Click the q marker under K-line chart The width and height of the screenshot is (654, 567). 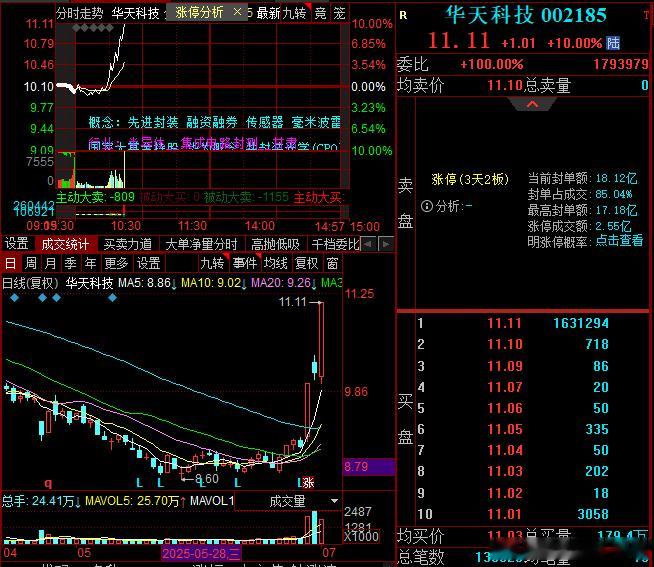pos(48,484)
